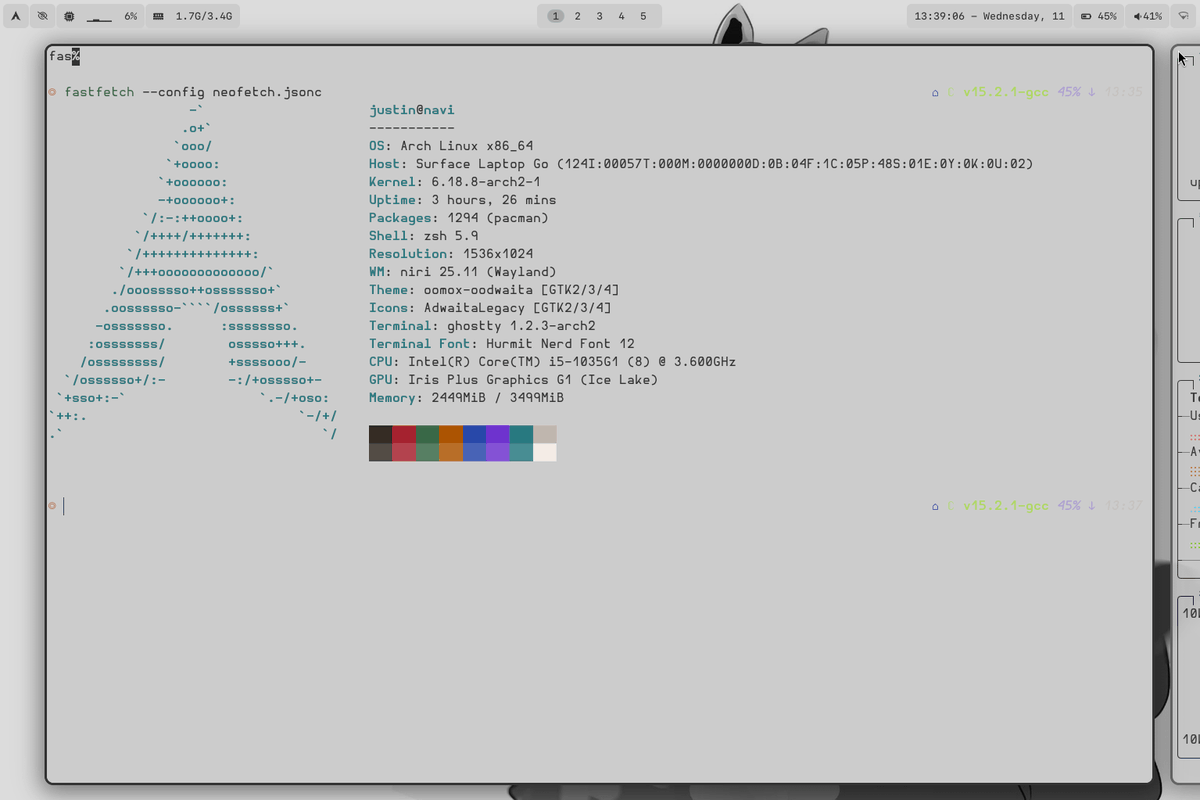The height and width of the screenshot is (800, 1200).
Task: Open the volume 41% speaker control
Action: pos(1147,16)
